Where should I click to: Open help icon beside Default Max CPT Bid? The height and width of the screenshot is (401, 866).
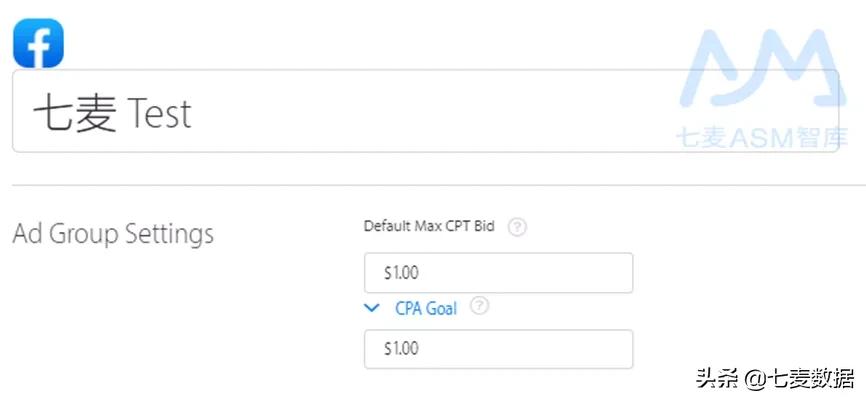(x=517, y=227)
